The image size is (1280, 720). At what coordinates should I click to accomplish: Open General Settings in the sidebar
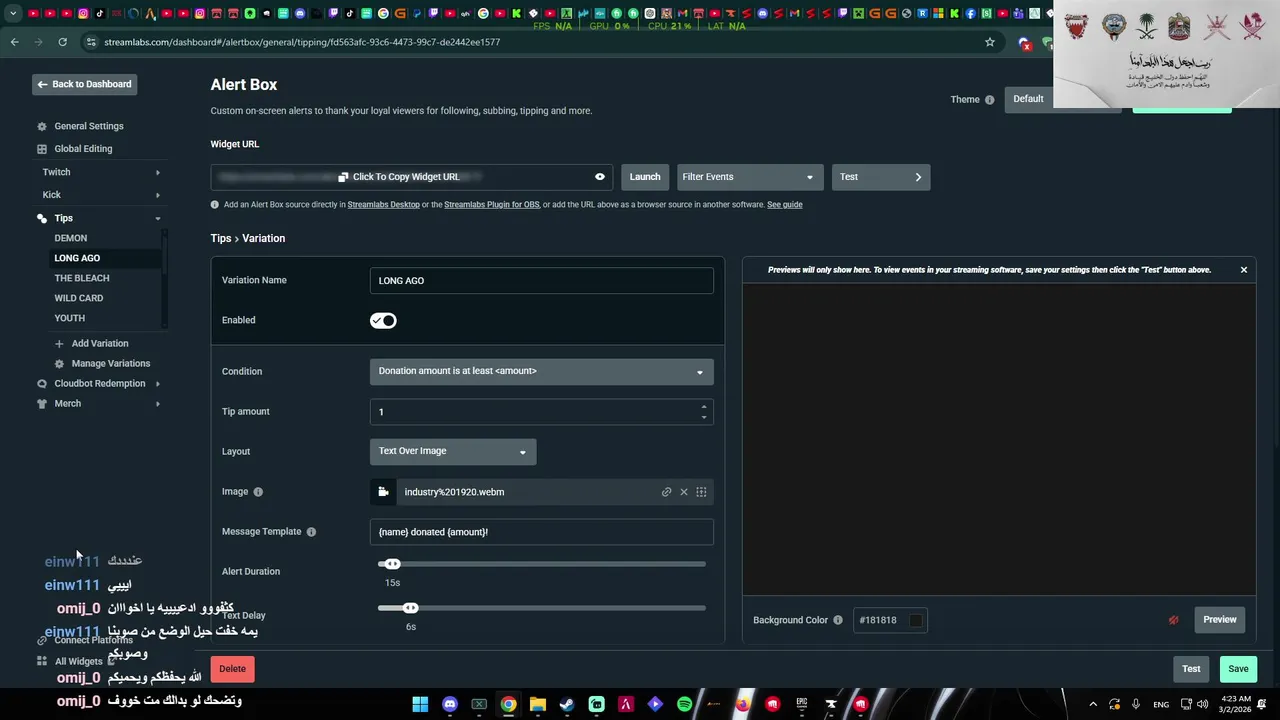coord(89,127)
